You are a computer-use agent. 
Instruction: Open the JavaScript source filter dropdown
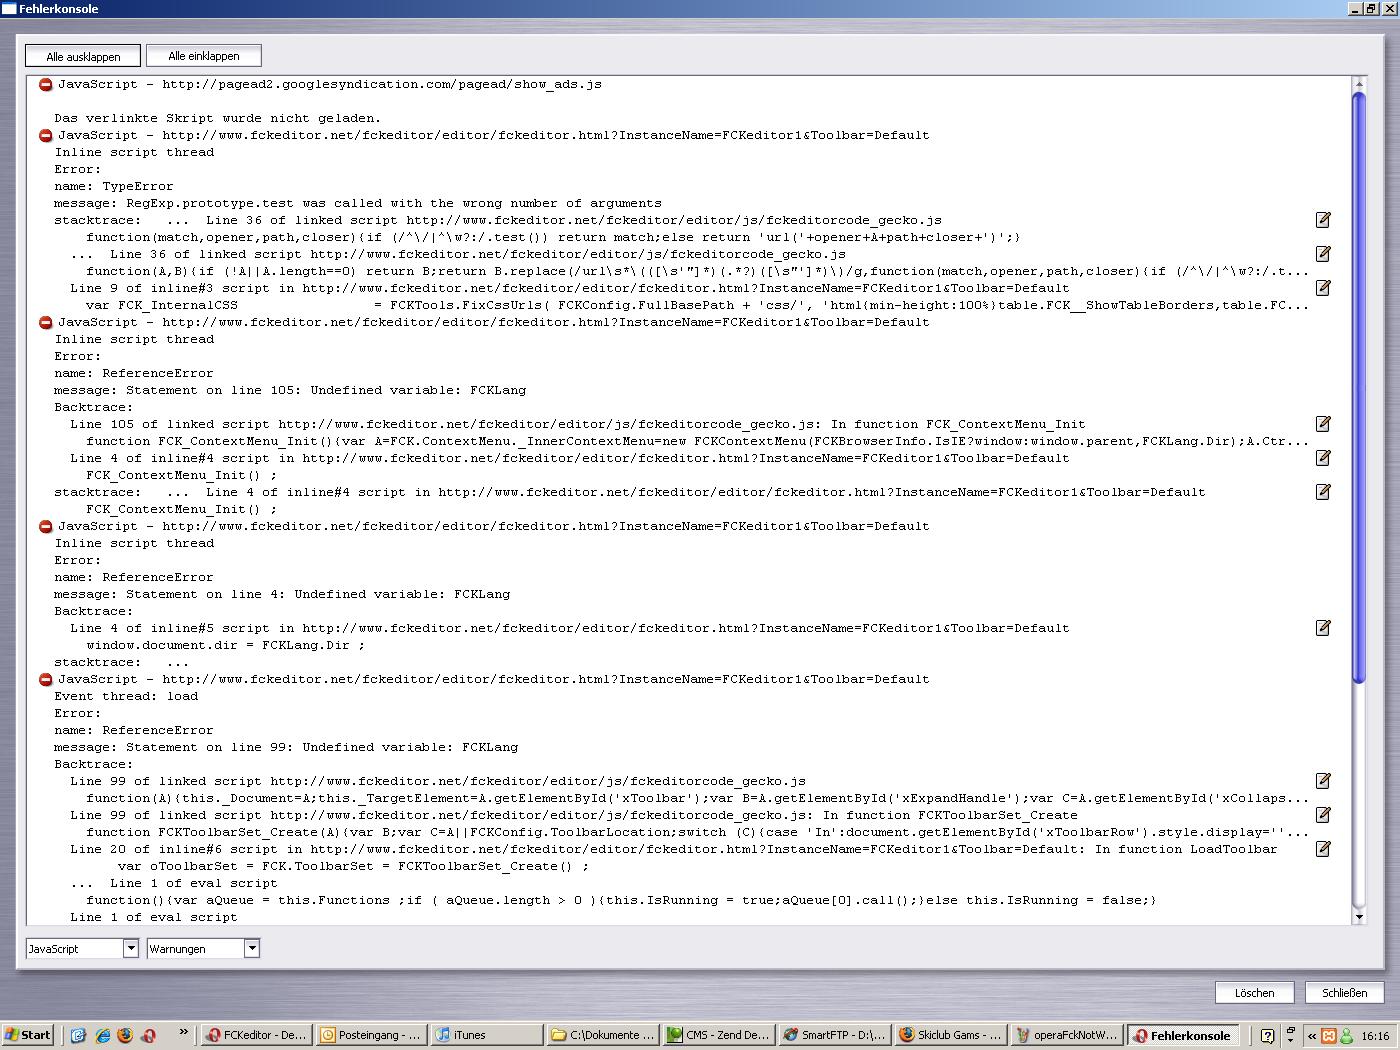pyautogui.click(x=82, y=948)
